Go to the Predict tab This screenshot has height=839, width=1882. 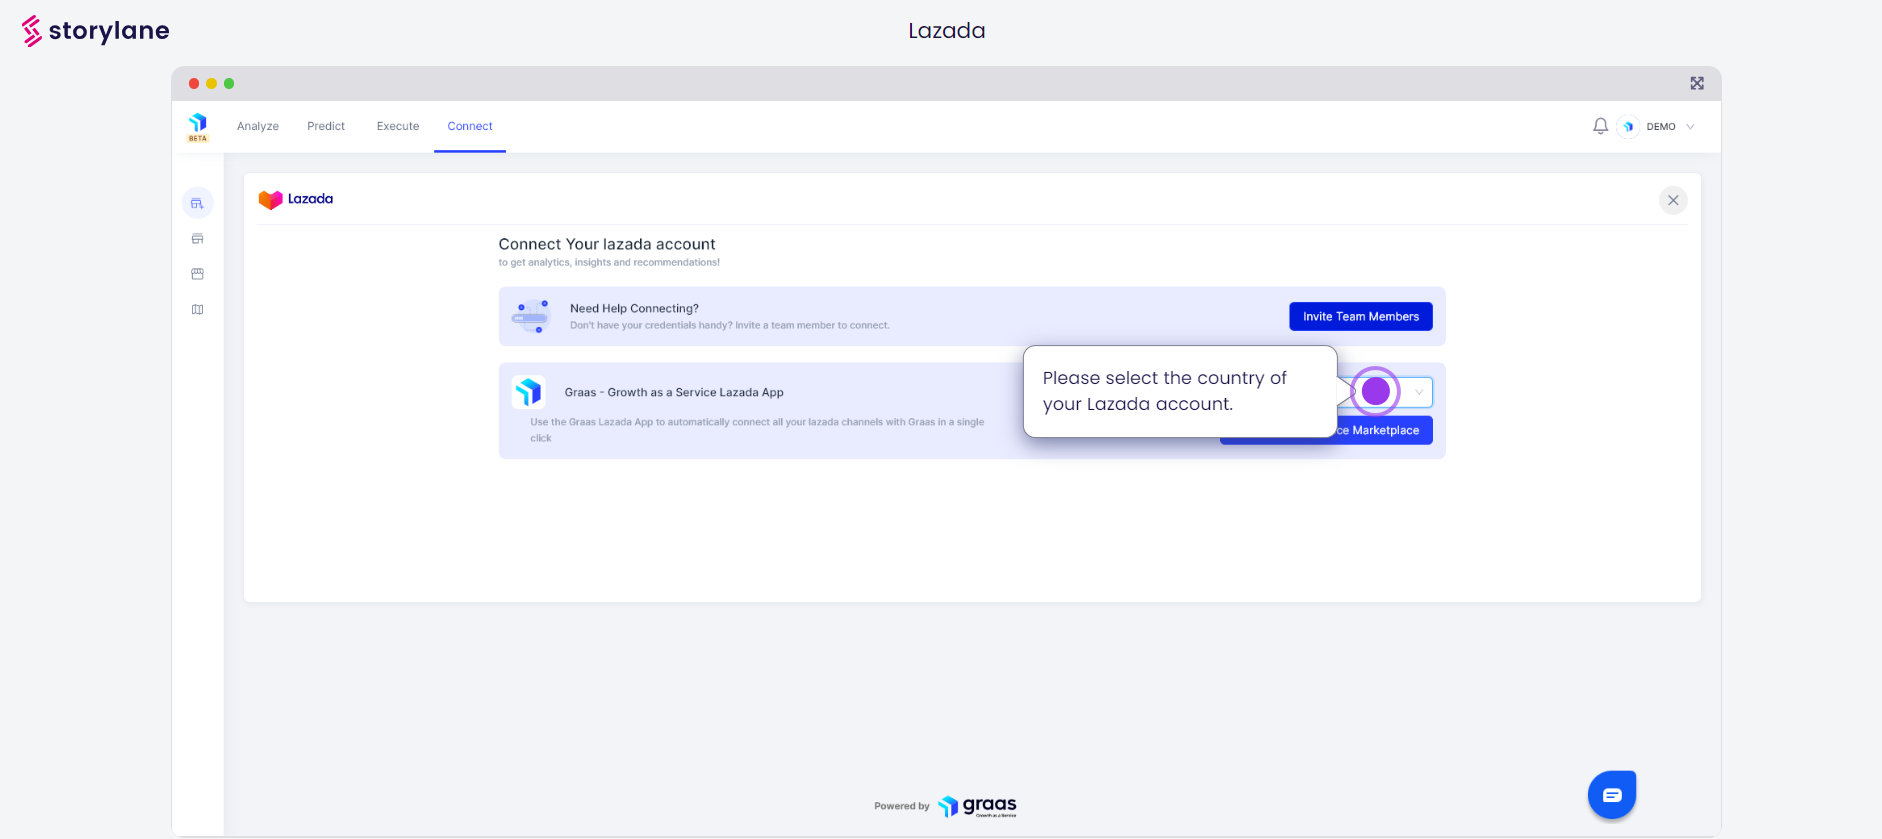(326, 127)
